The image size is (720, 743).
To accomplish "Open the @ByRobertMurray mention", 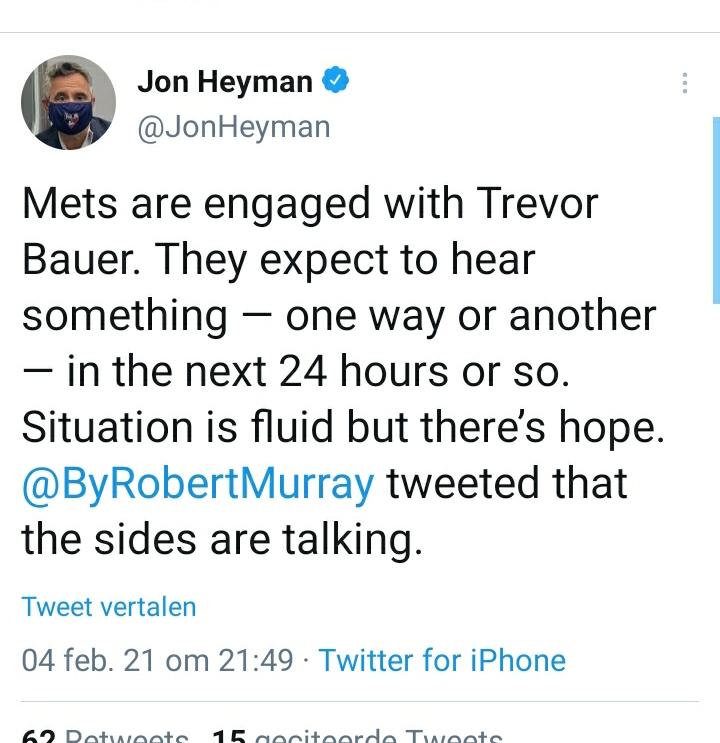I will (x=198, y=484).
